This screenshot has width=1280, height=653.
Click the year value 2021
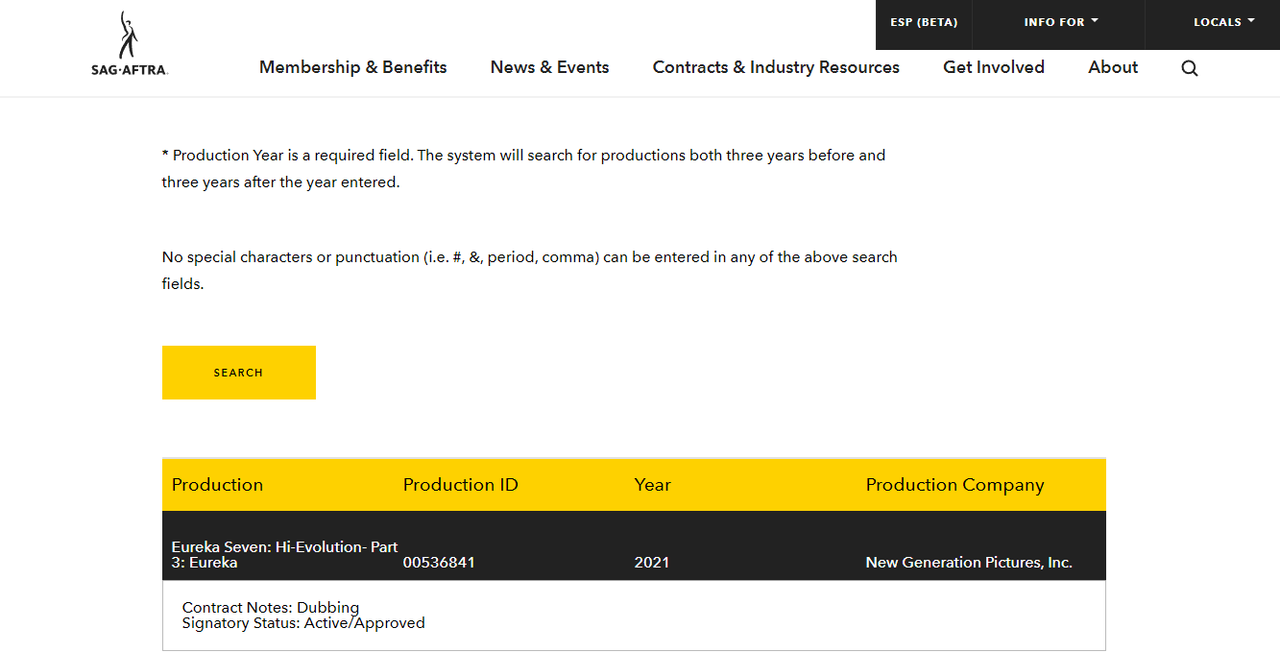[652, 562]
